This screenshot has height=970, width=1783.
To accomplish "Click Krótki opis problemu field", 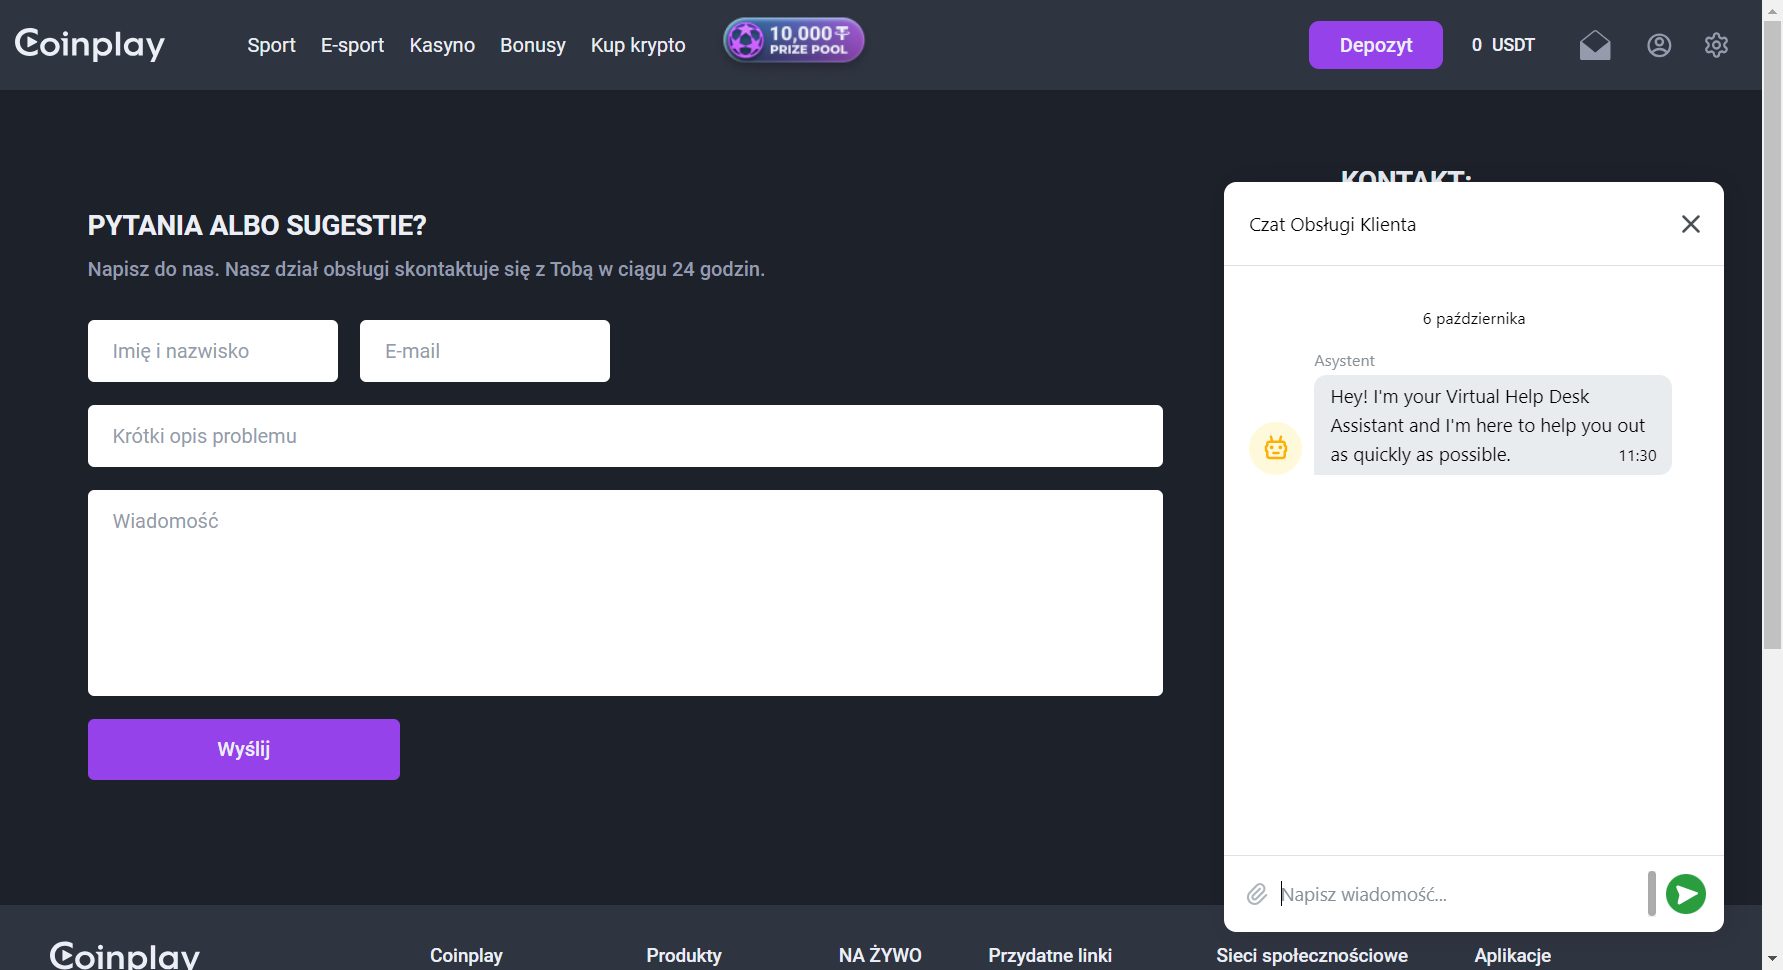I will coord(625,436).
